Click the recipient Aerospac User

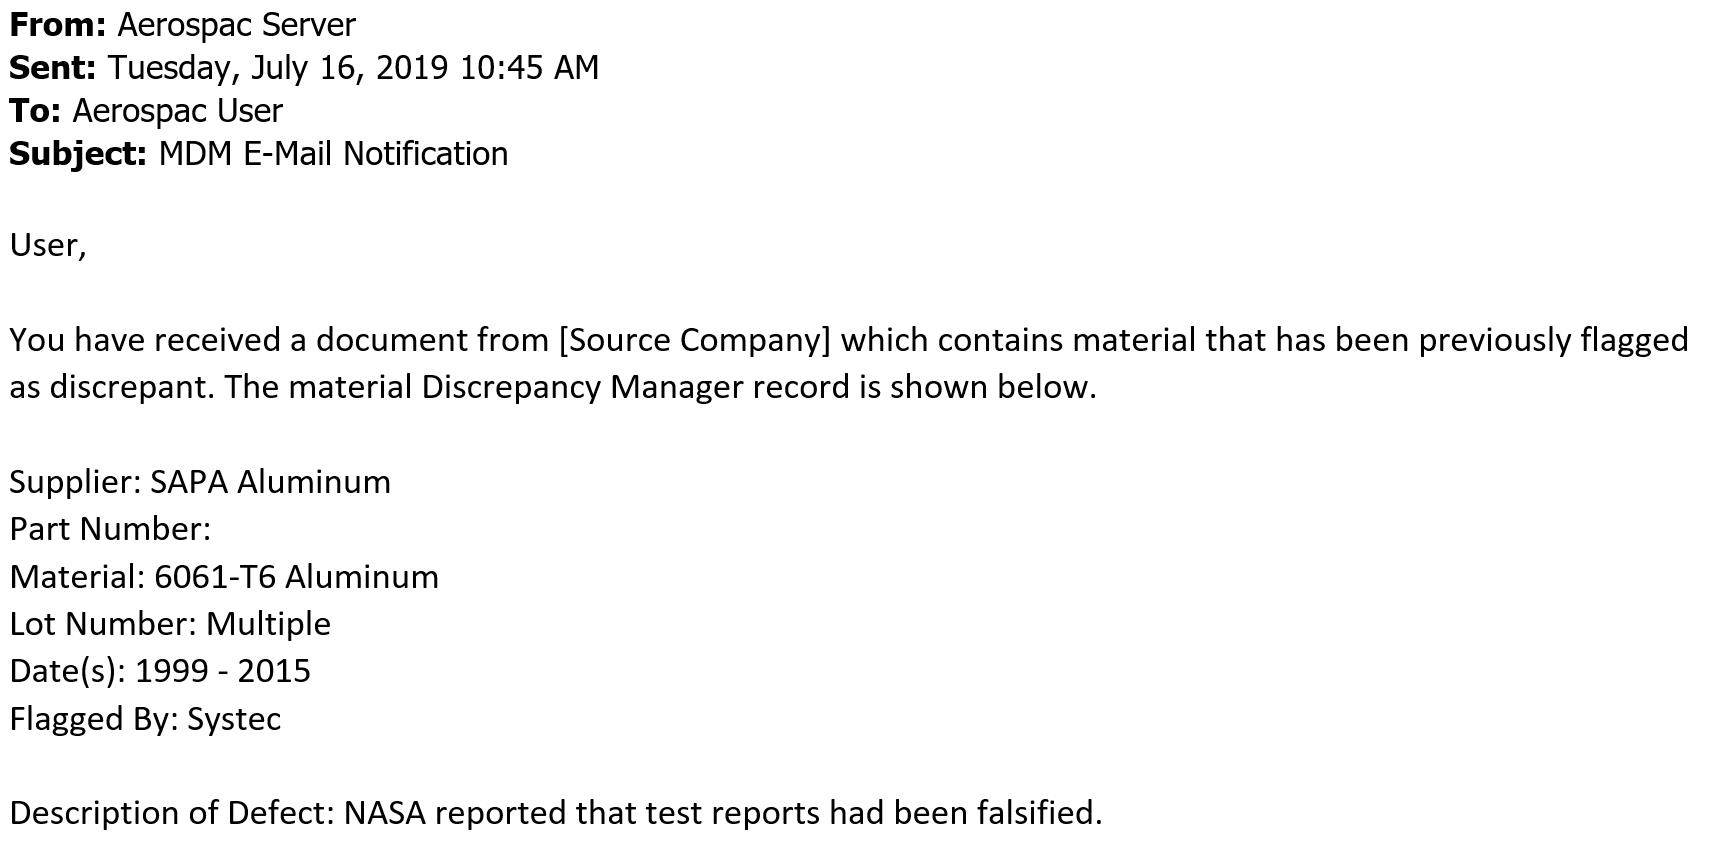pos(178,110)
